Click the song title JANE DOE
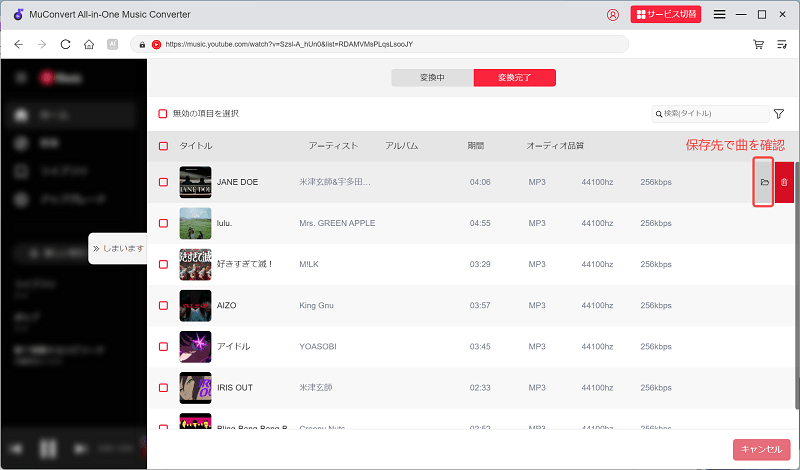This screenshot has width=800, height=470. tap(237, 182)
